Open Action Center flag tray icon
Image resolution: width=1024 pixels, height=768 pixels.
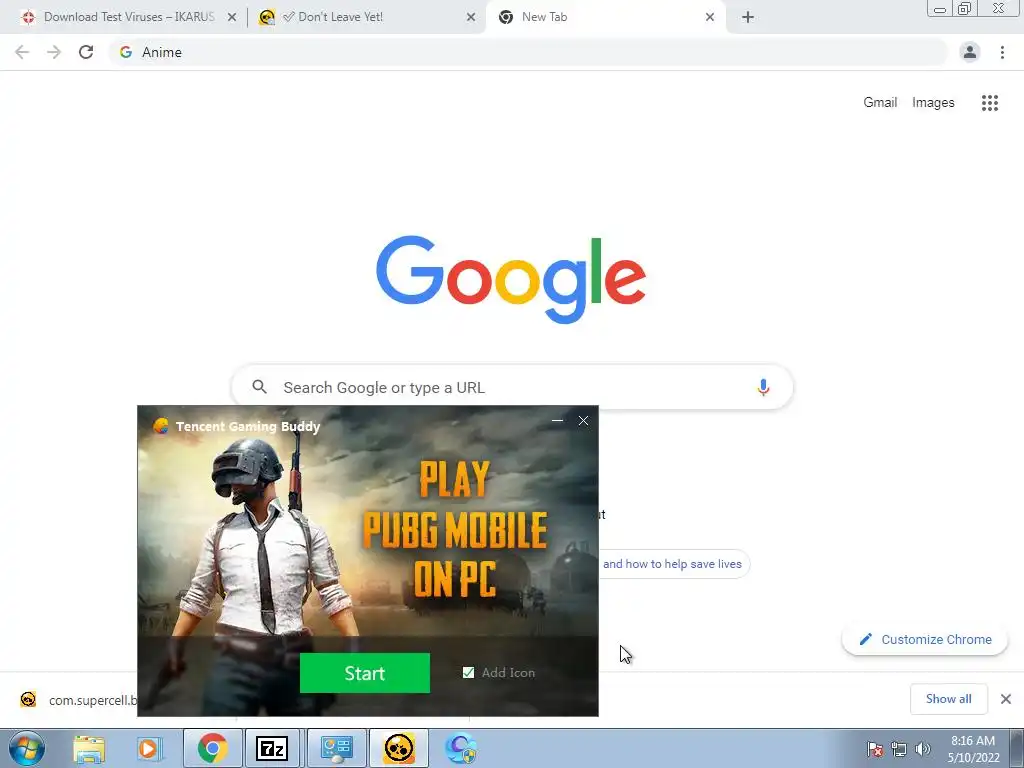[x=875, y=749]
